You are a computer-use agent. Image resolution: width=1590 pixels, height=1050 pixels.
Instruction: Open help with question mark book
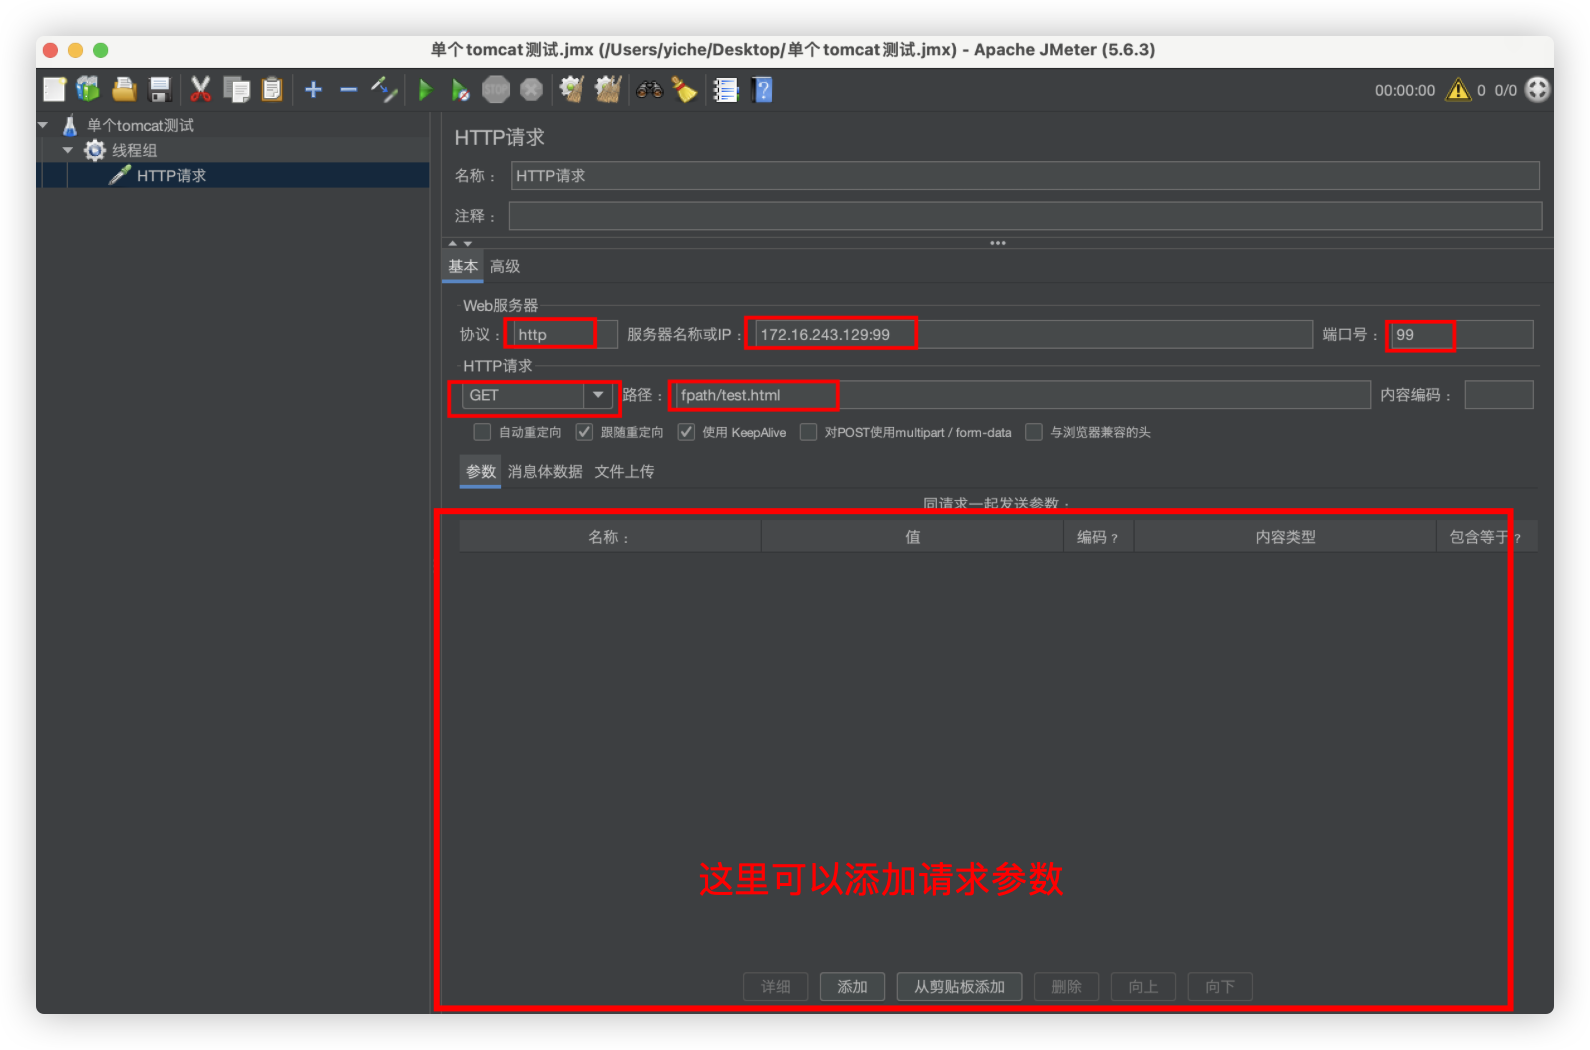[762, 90]
